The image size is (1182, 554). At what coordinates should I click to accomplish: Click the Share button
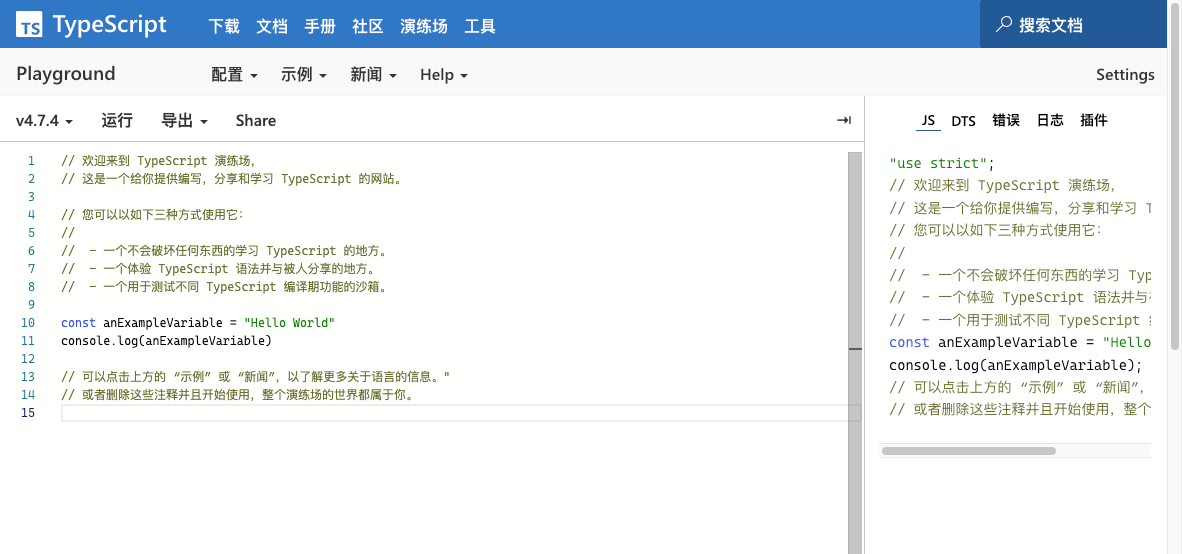(256, 121)
